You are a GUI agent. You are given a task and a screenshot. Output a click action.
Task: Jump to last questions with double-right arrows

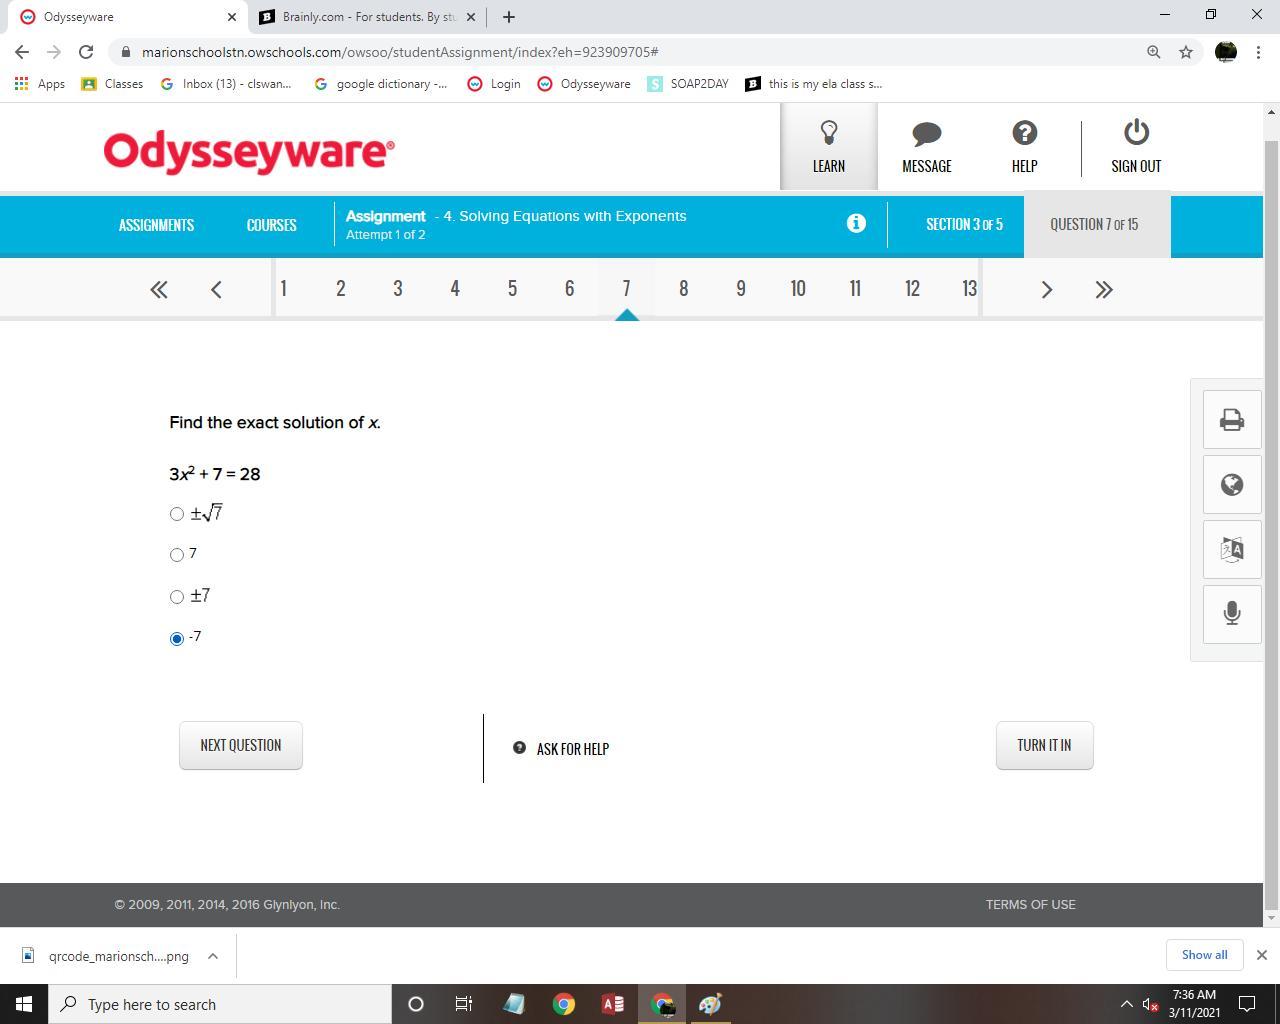(1104, 289)
